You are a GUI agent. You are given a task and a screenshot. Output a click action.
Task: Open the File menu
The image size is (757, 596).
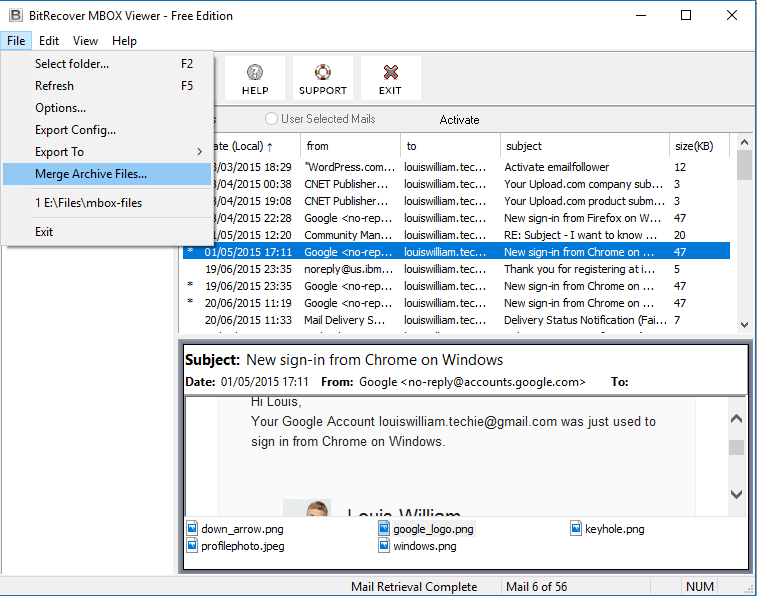[16, 41]
